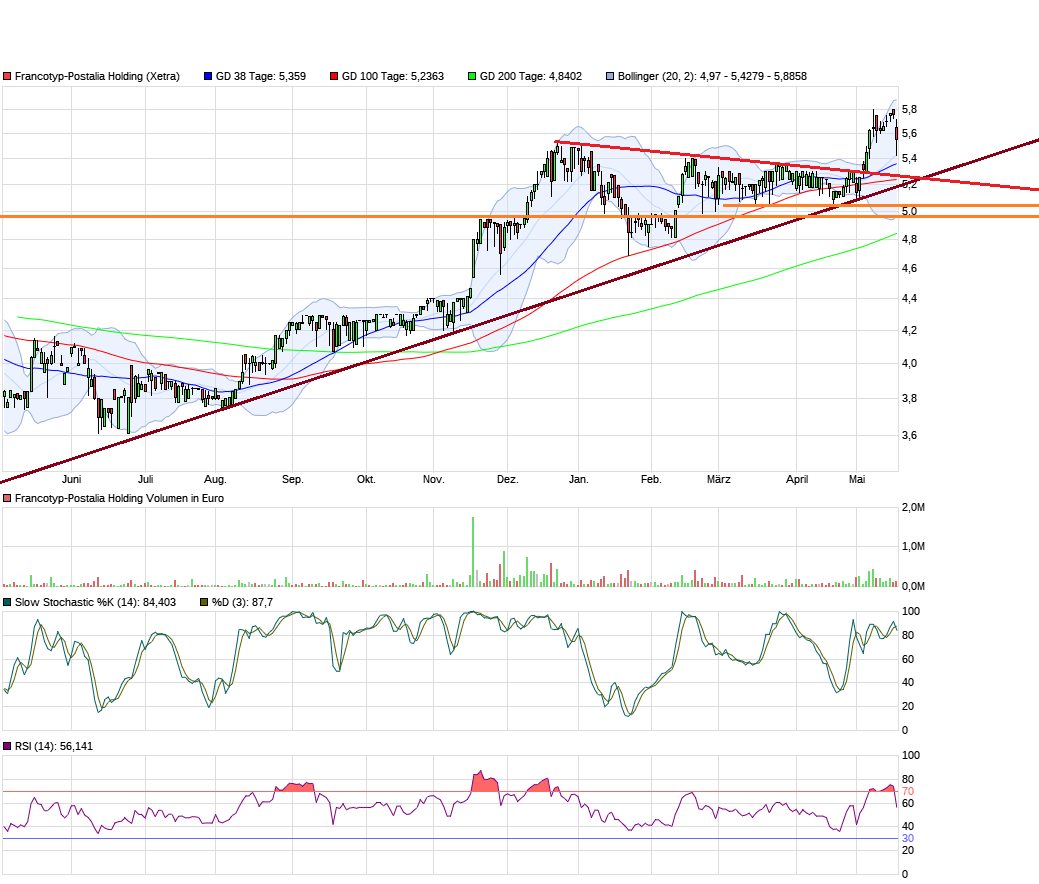This screenshot has width=1039, height=884.
Task: Click the RSI (14) legend icon
Action: 7,744
